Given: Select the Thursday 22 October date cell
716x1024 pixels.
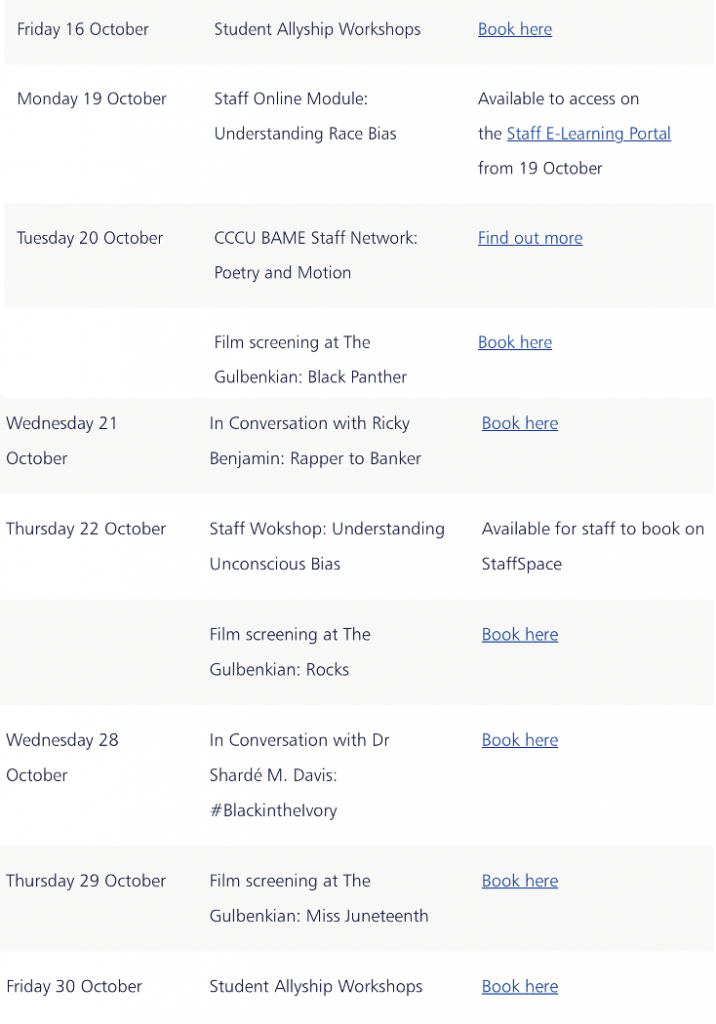Looking at the screenshot, I should tap(86, 529).
